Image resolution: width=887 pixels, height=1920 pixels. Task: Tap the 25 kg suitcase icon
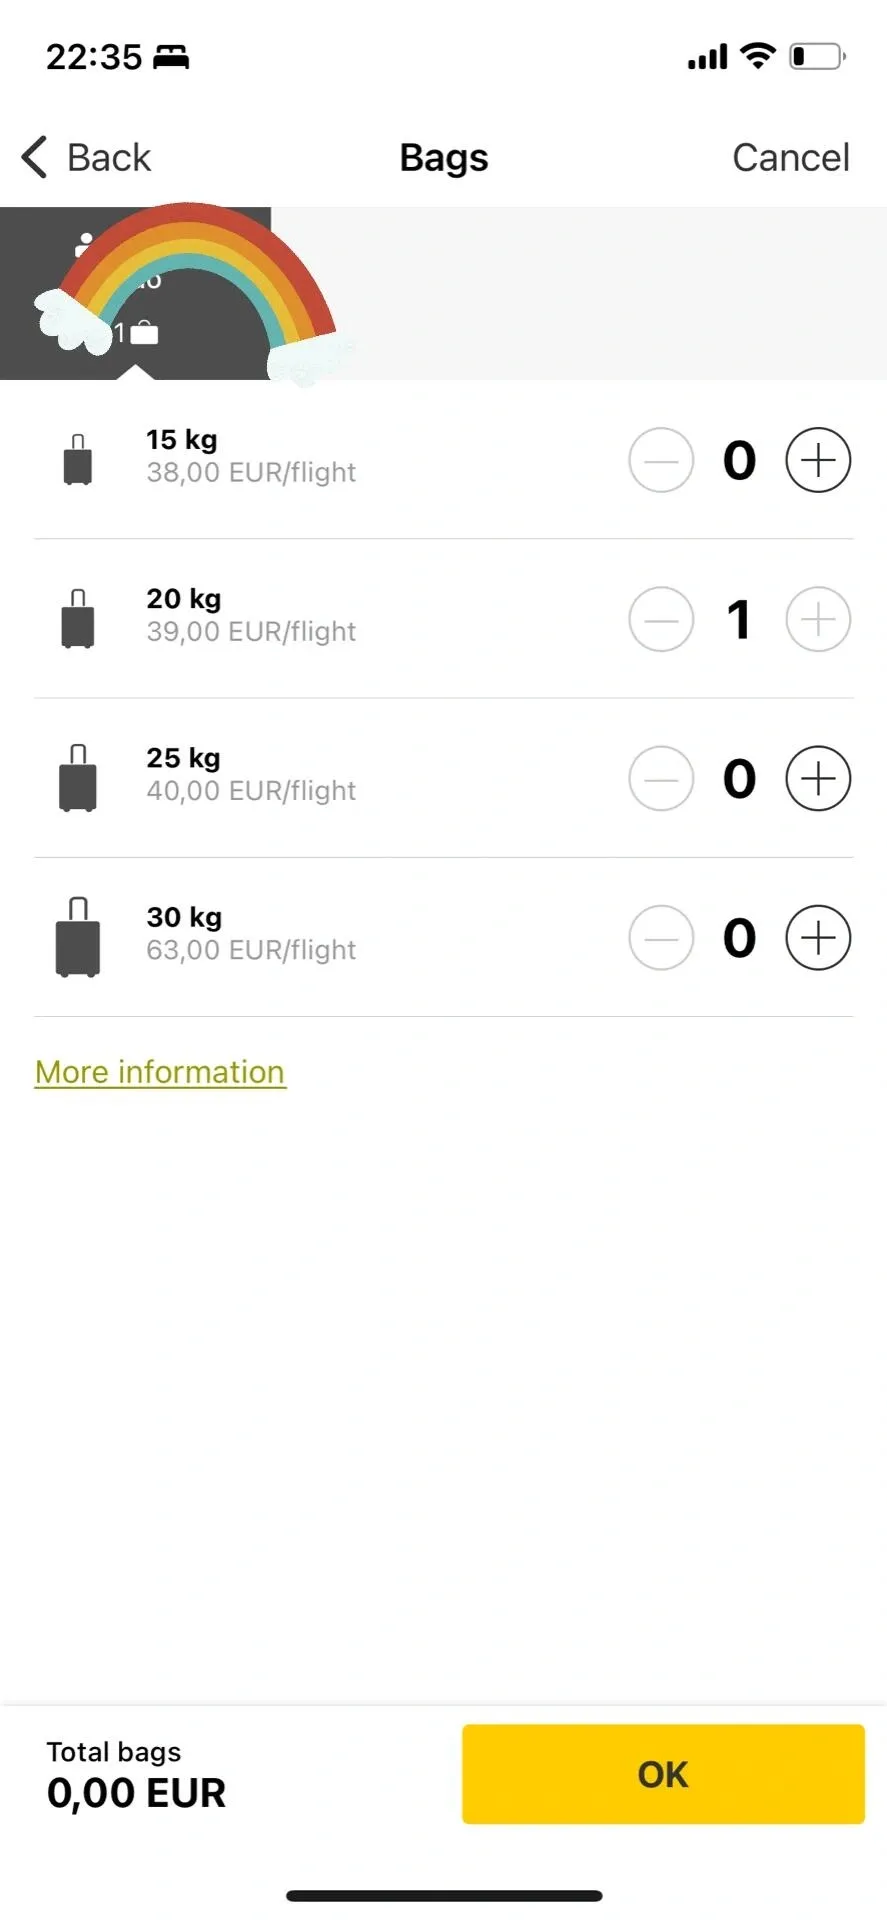point(78,778)
